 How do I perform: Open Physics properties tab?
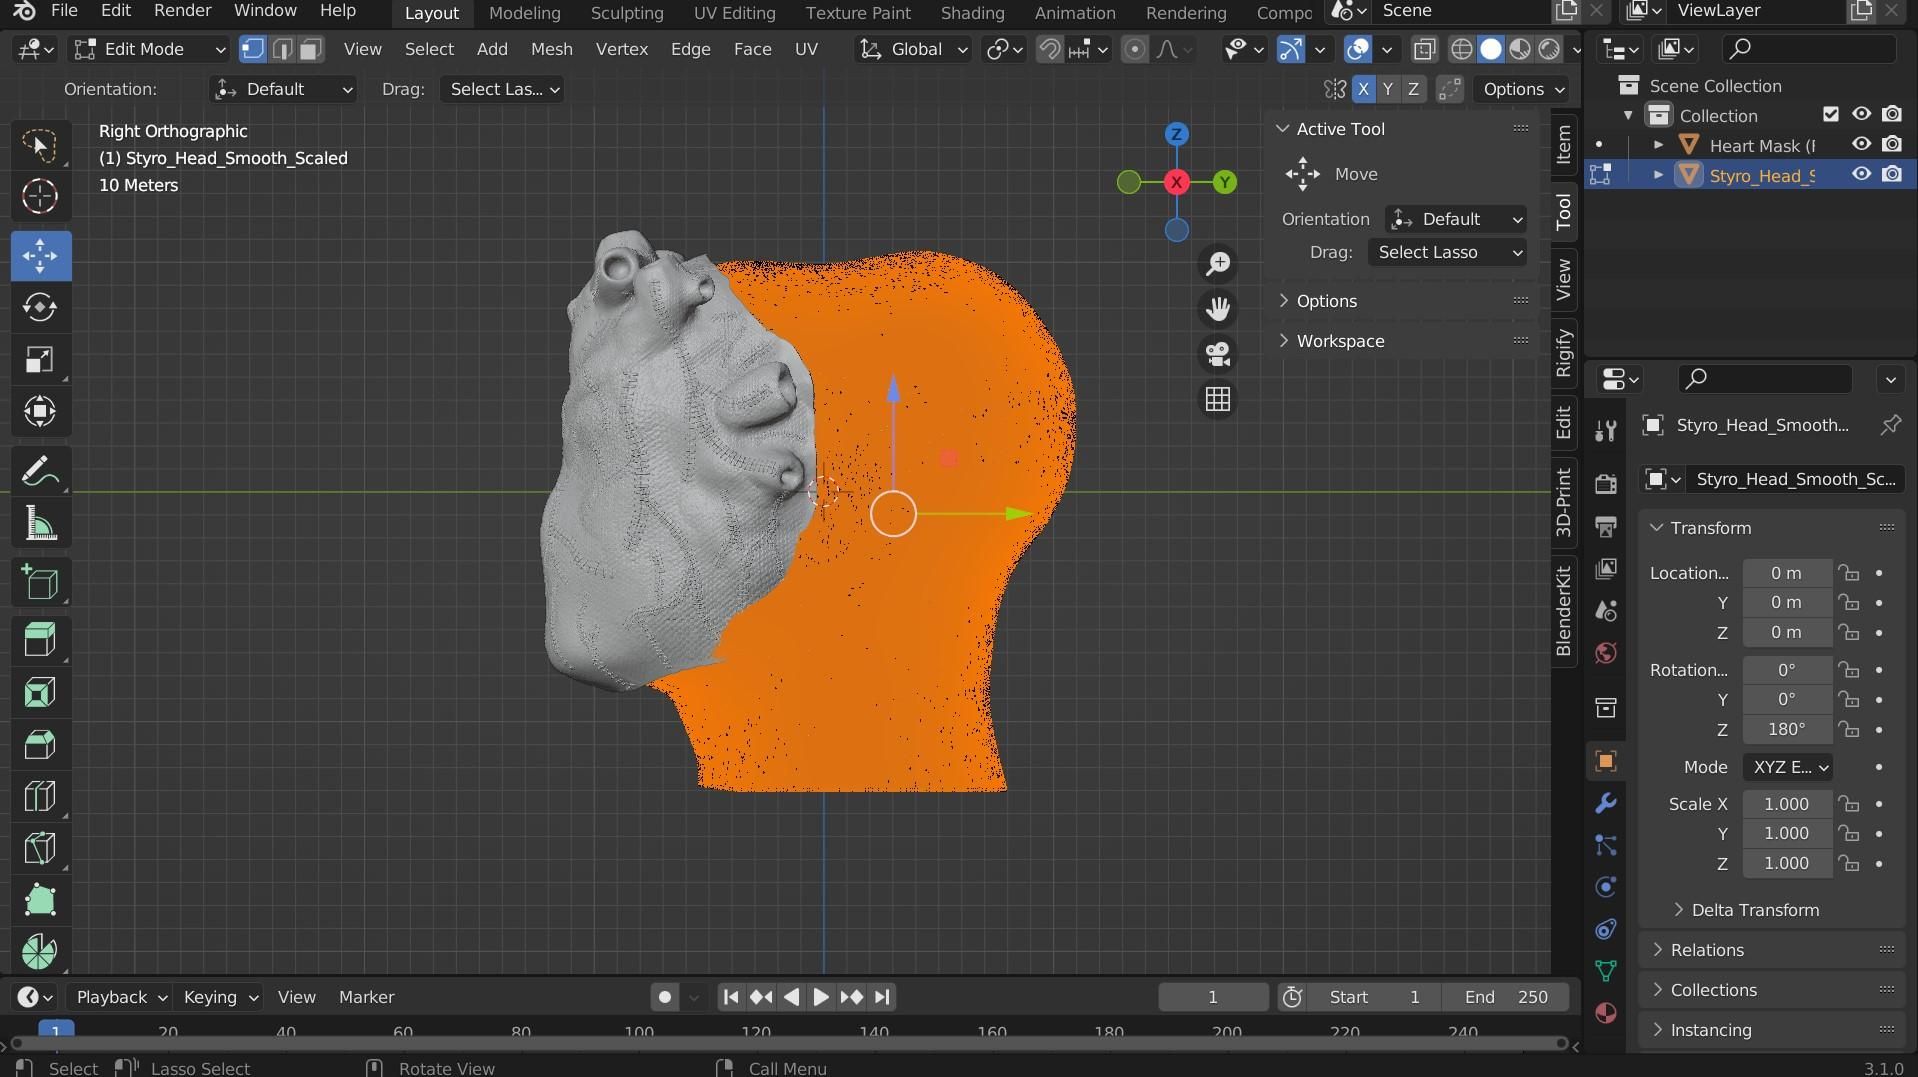[1605, 887]
